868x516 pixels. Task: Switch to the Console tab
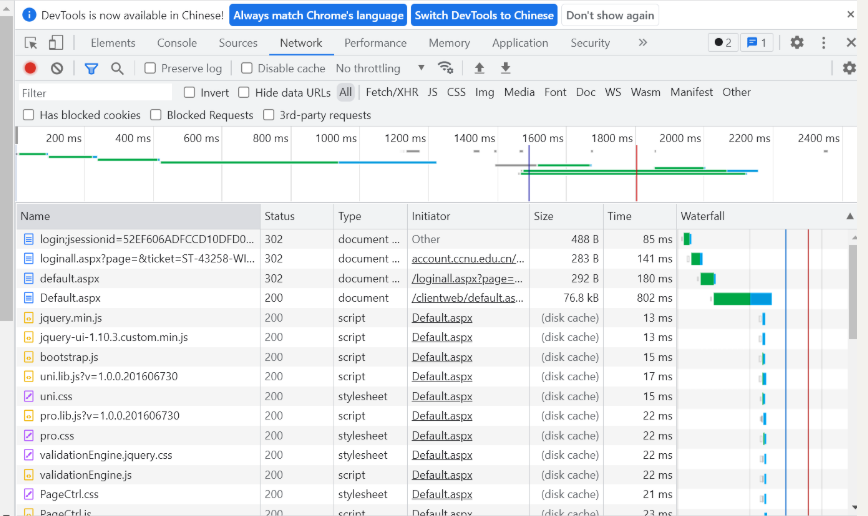(177, 43)
